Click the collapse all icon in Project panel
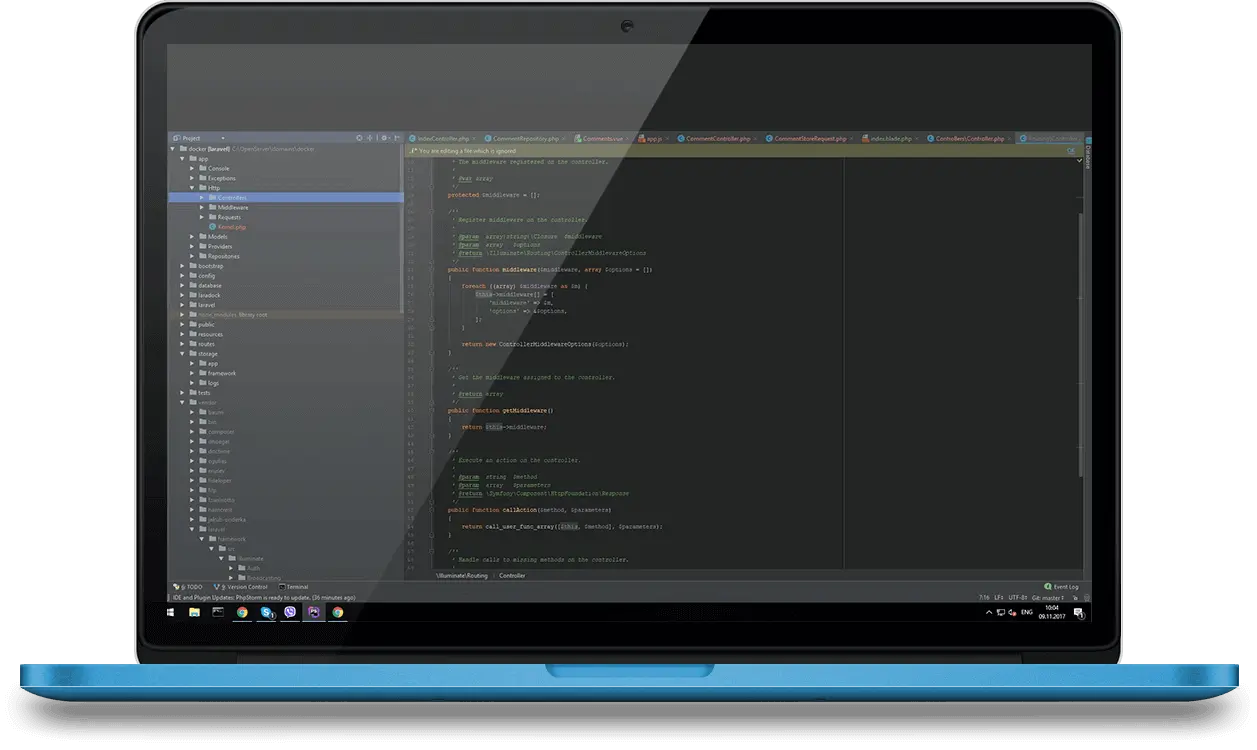This screenshot has height=750, width=1257. (x=371, y=138)
